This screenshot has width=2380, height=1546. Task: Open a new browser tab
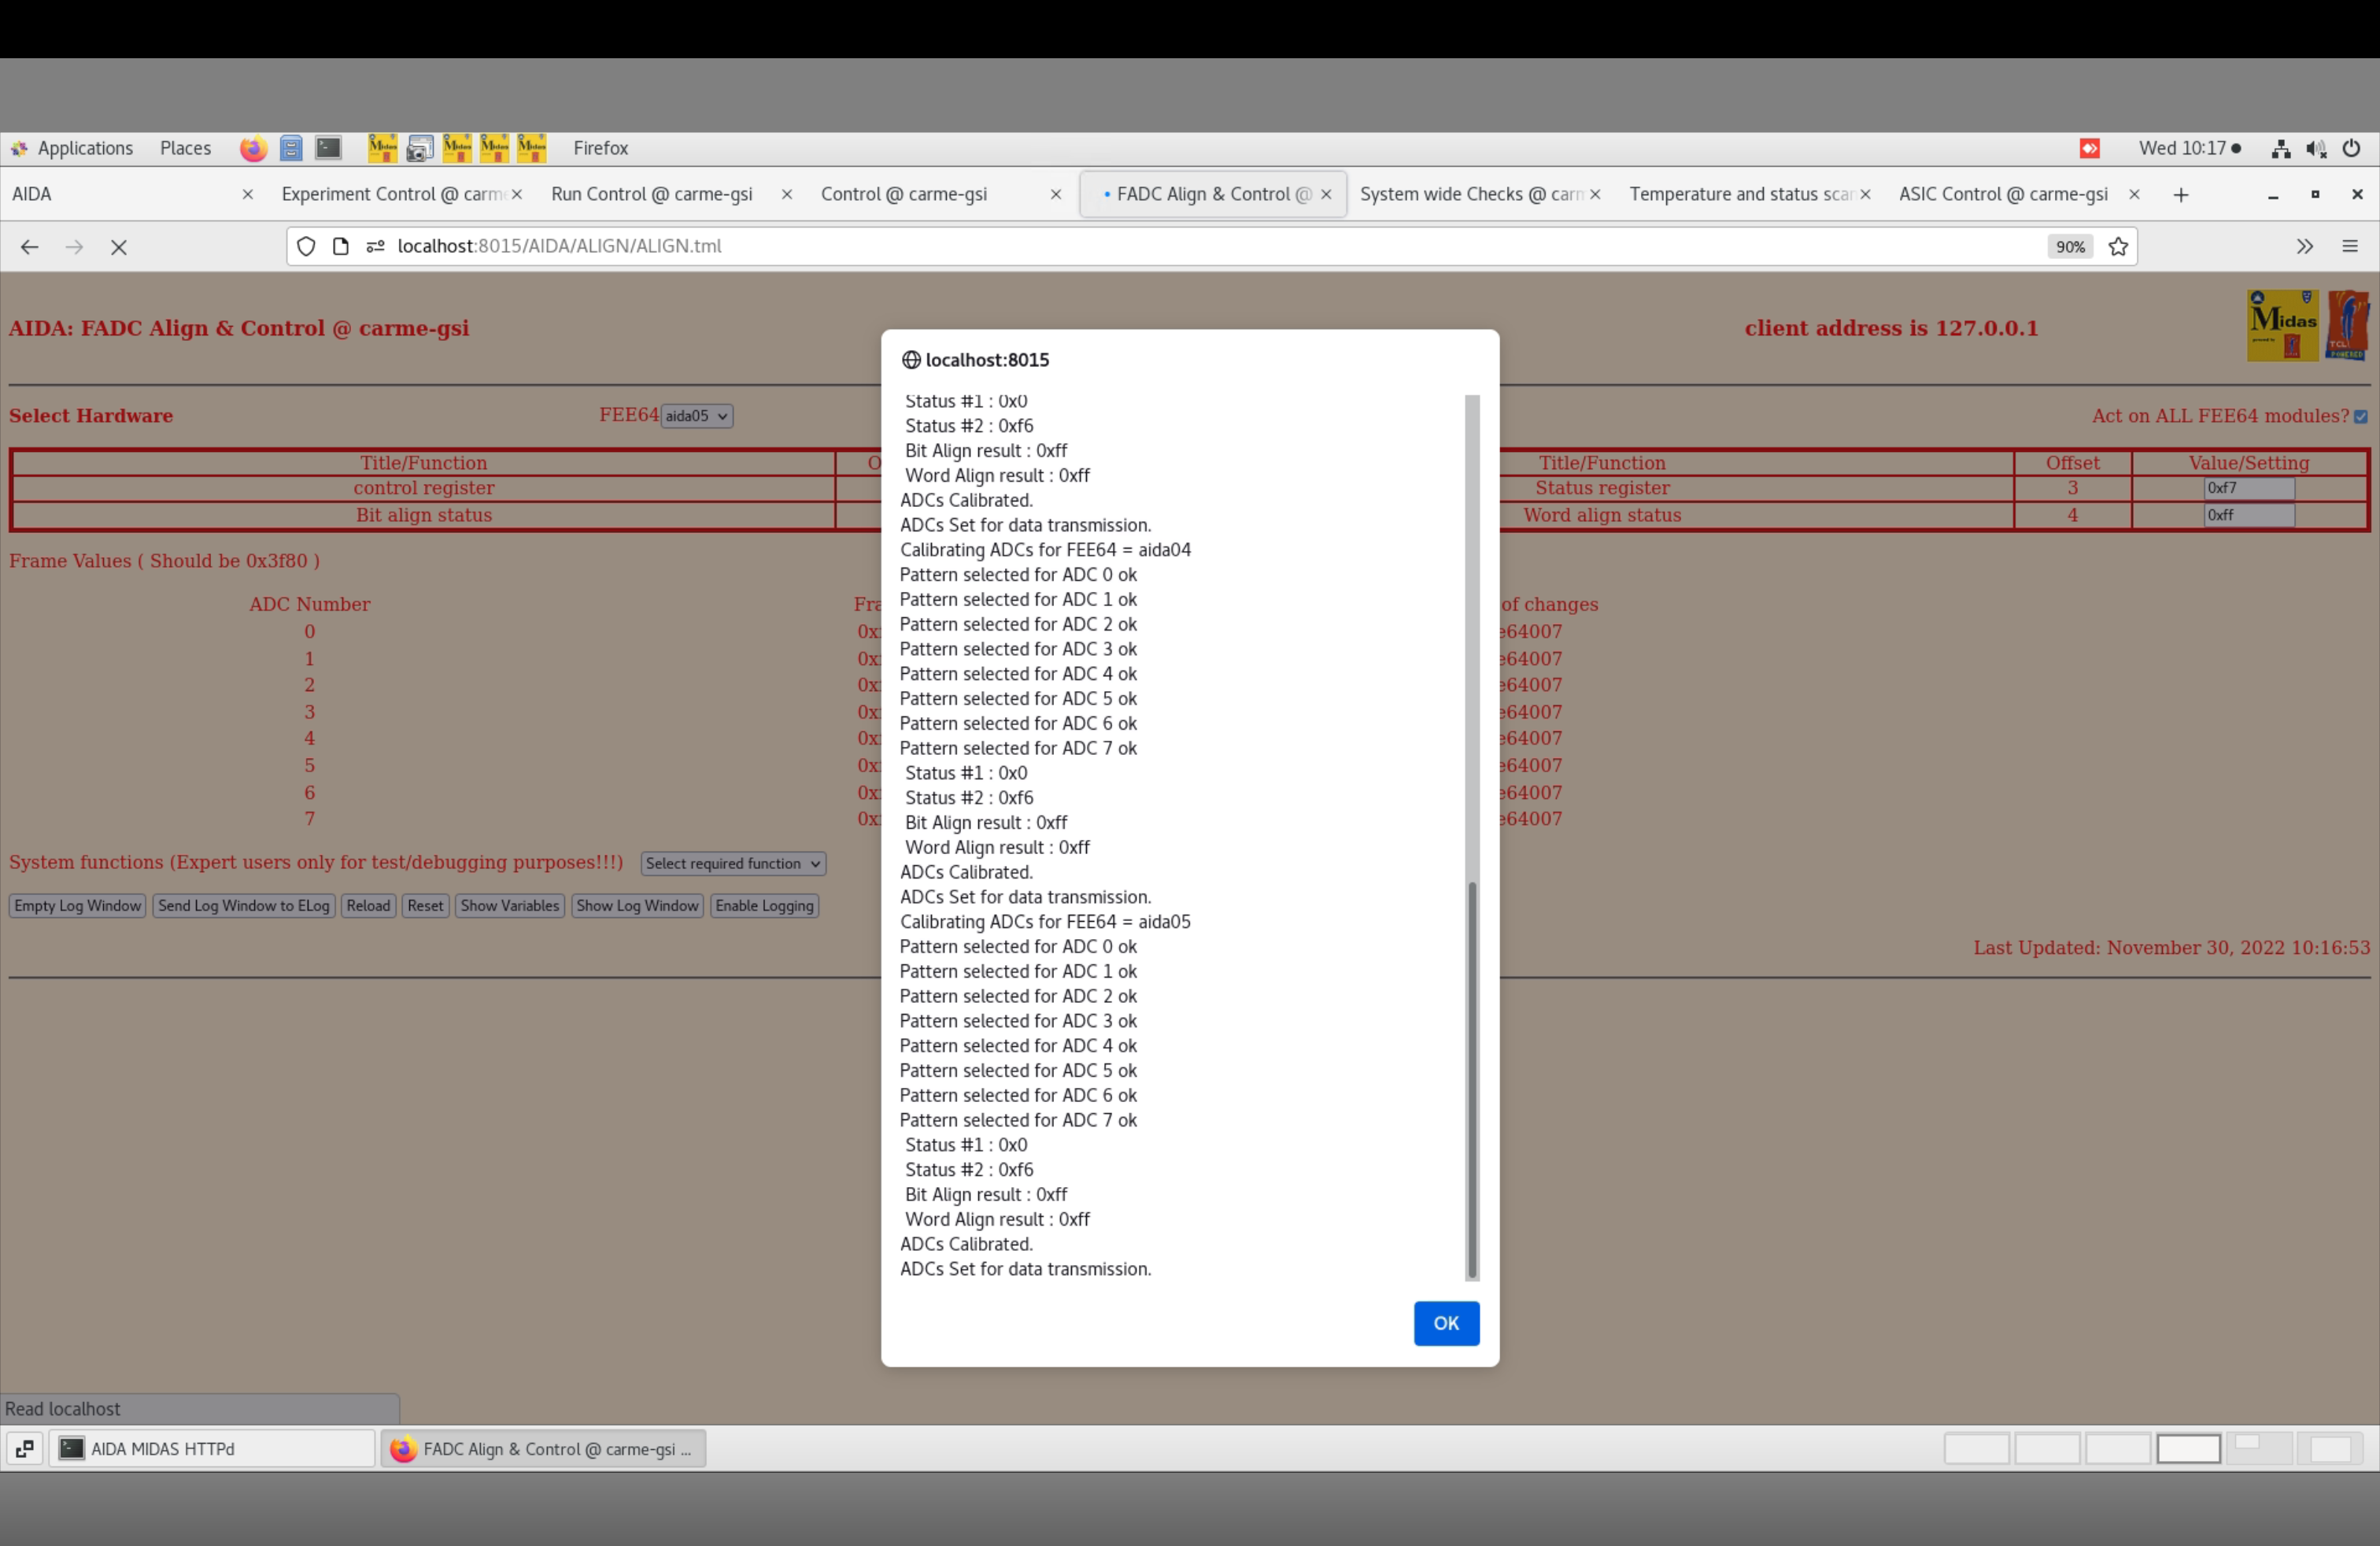2180,194
